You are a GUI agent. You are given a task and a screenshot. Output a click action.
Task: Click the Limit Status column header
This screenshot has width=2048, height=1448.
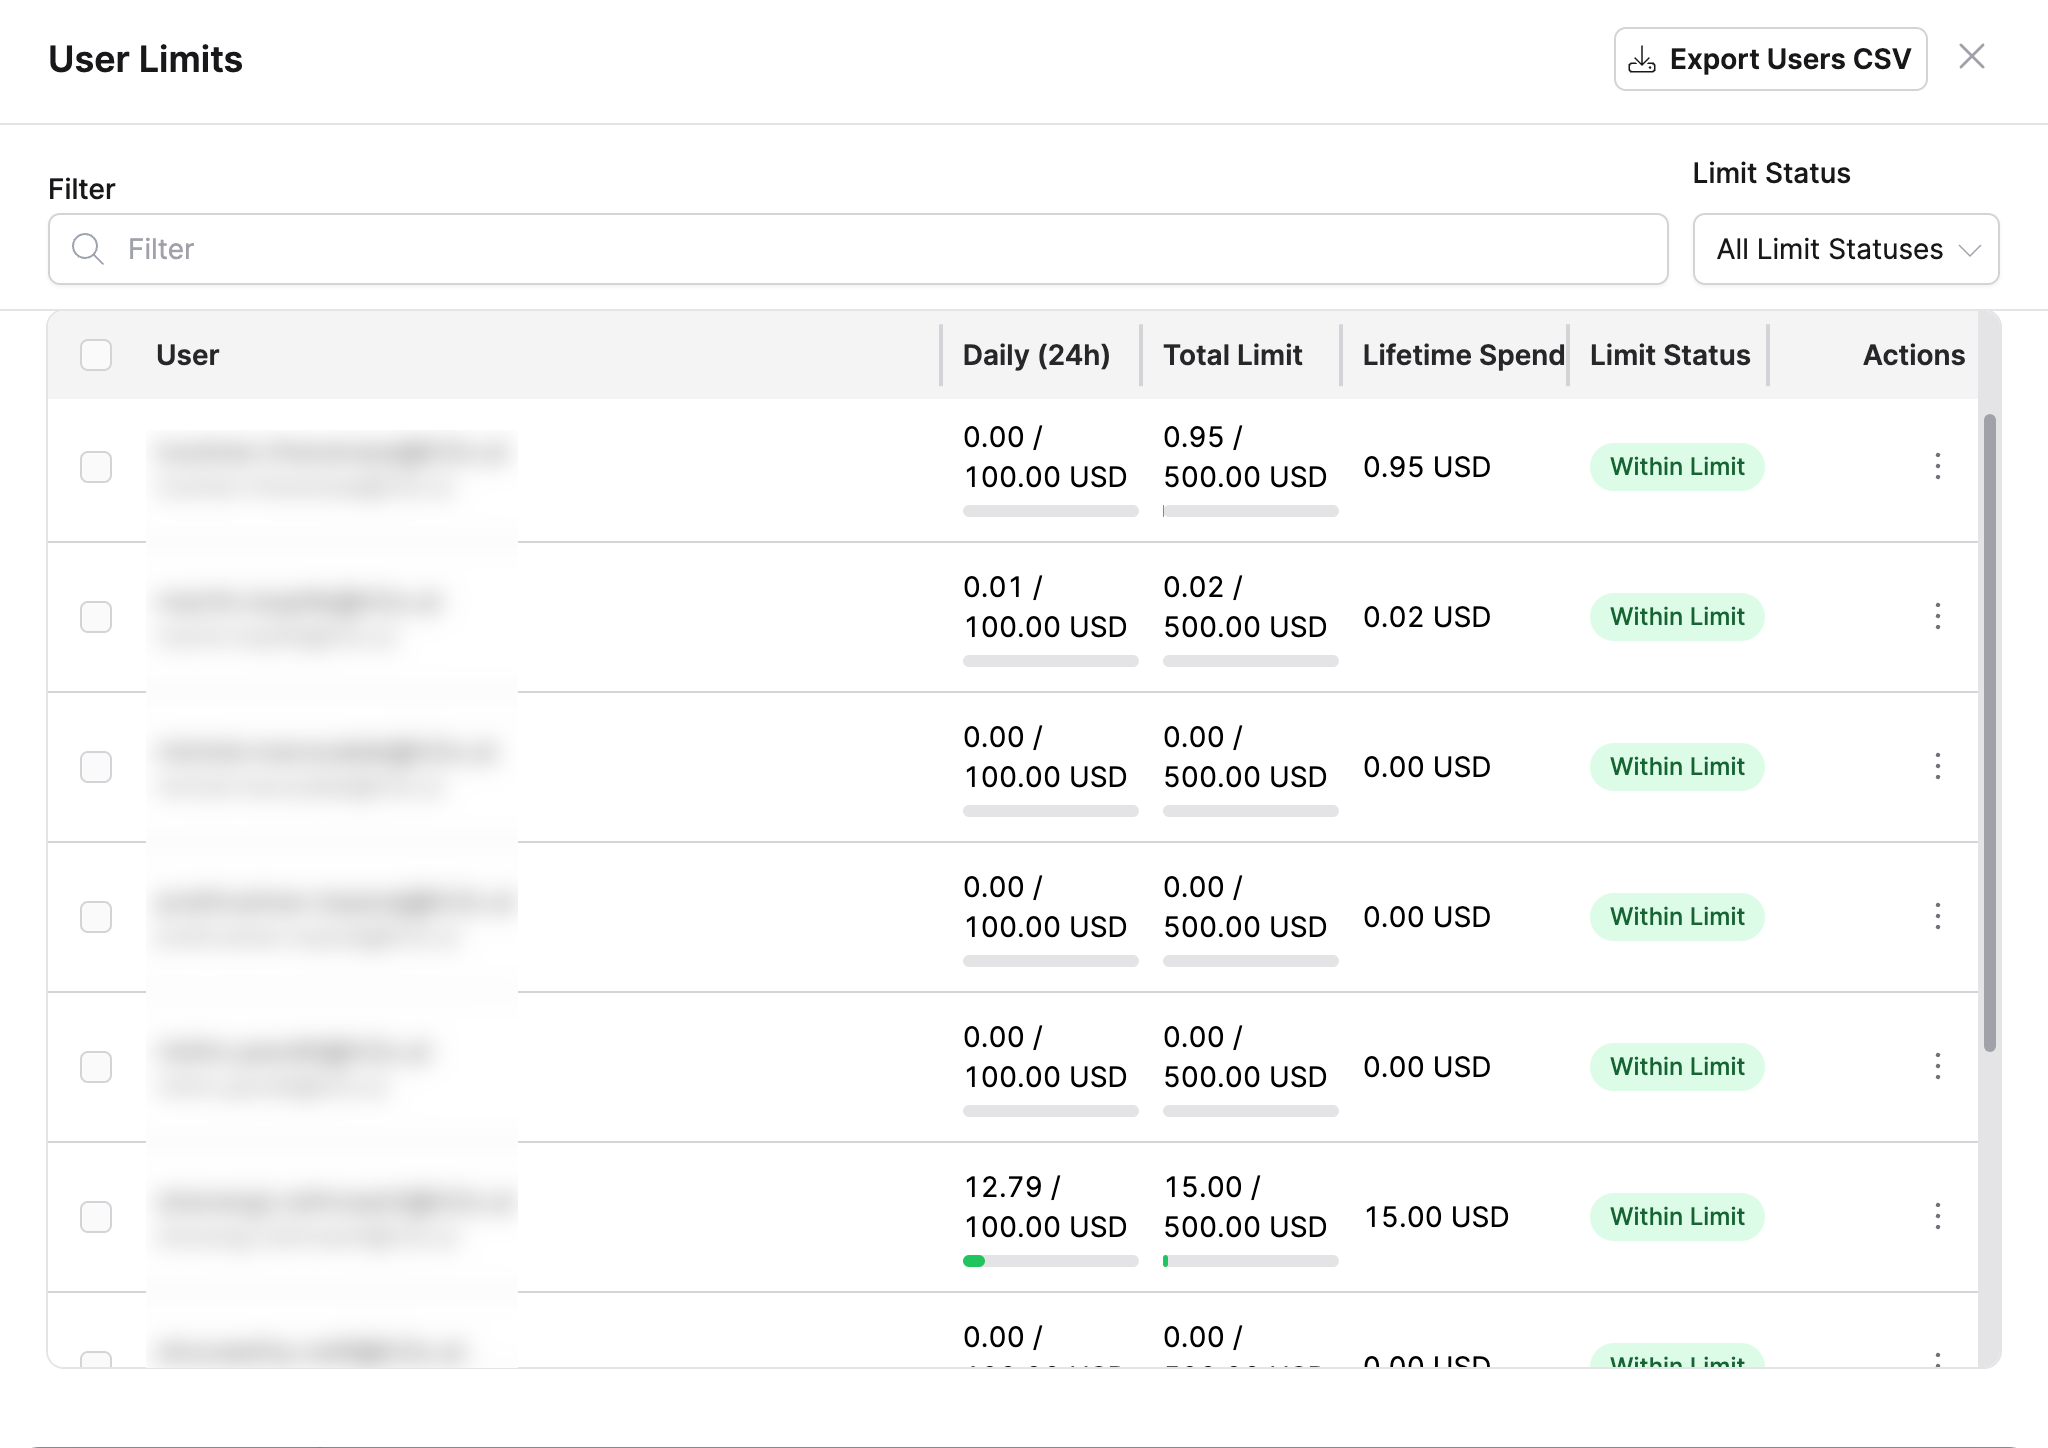(1670, 355)
